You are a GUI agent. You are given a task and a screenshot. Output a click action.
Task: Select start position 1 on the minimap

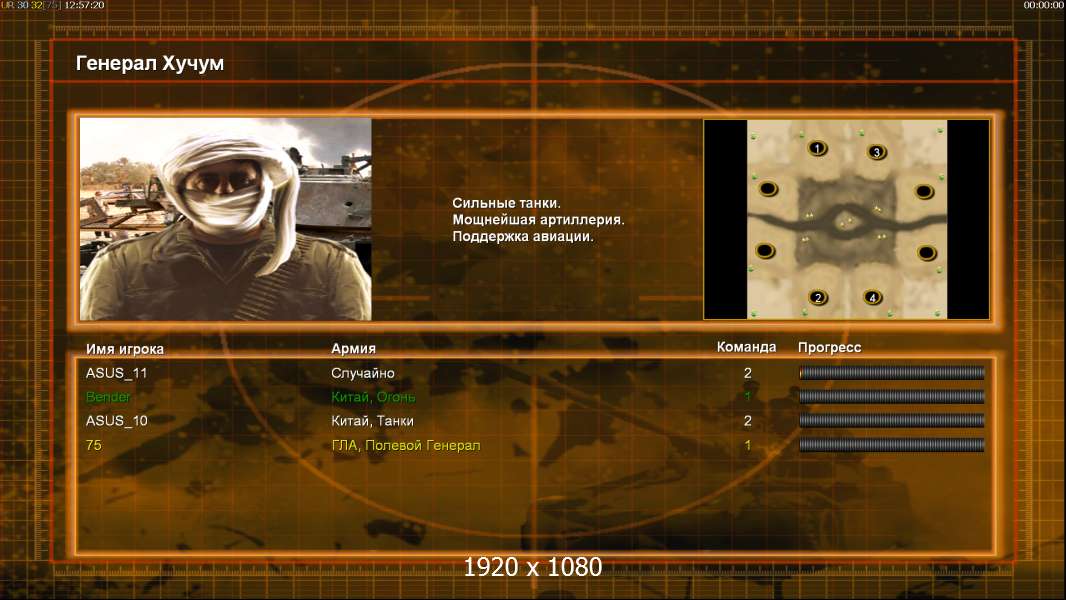click(817, 148)
